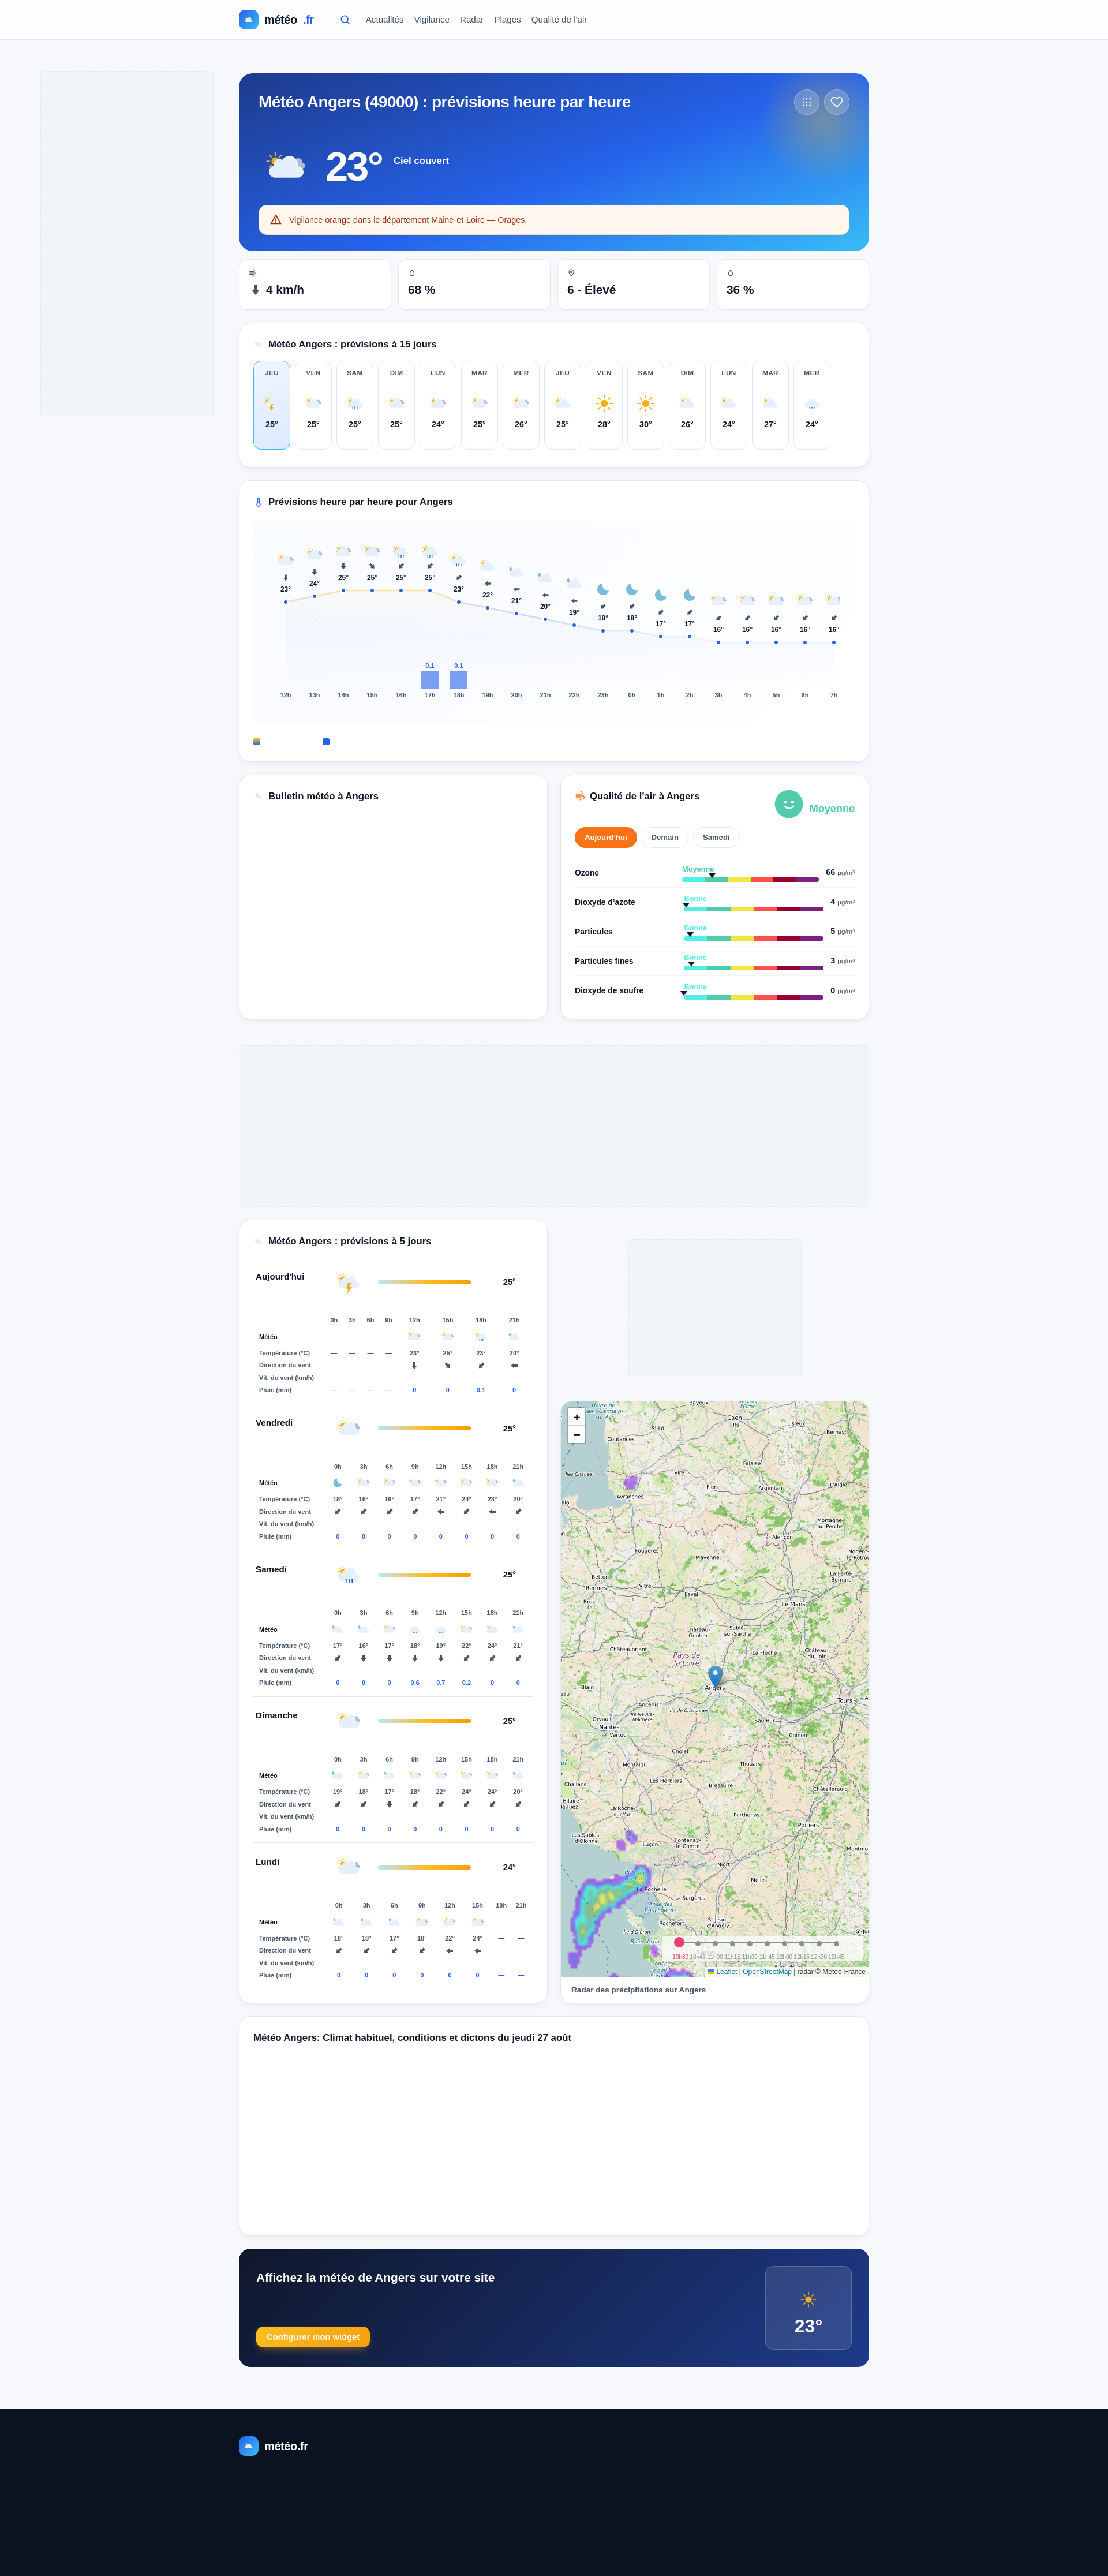
Task: Click the météo.fr cloud logo in the header
Action: (249, 20)
